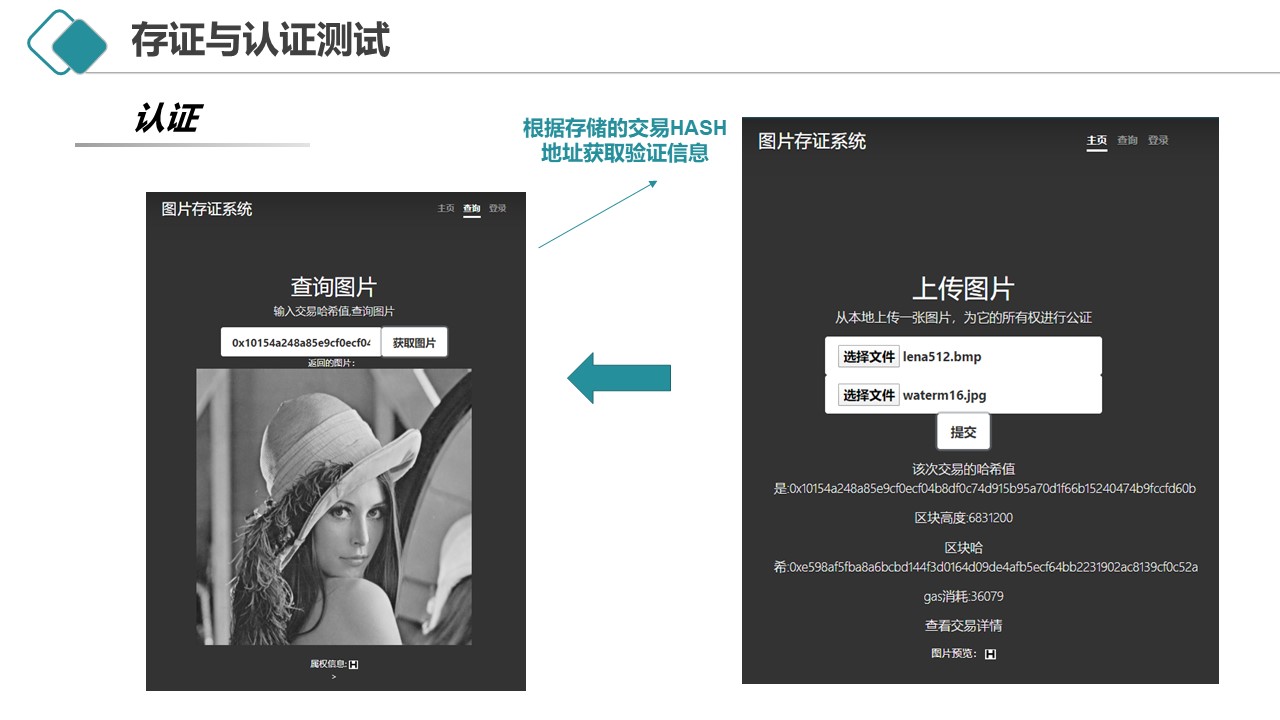The image size is (1280, 720).
Task: Click 选择文件 button next to lena512.bmp
Action: tap(868, 356)
